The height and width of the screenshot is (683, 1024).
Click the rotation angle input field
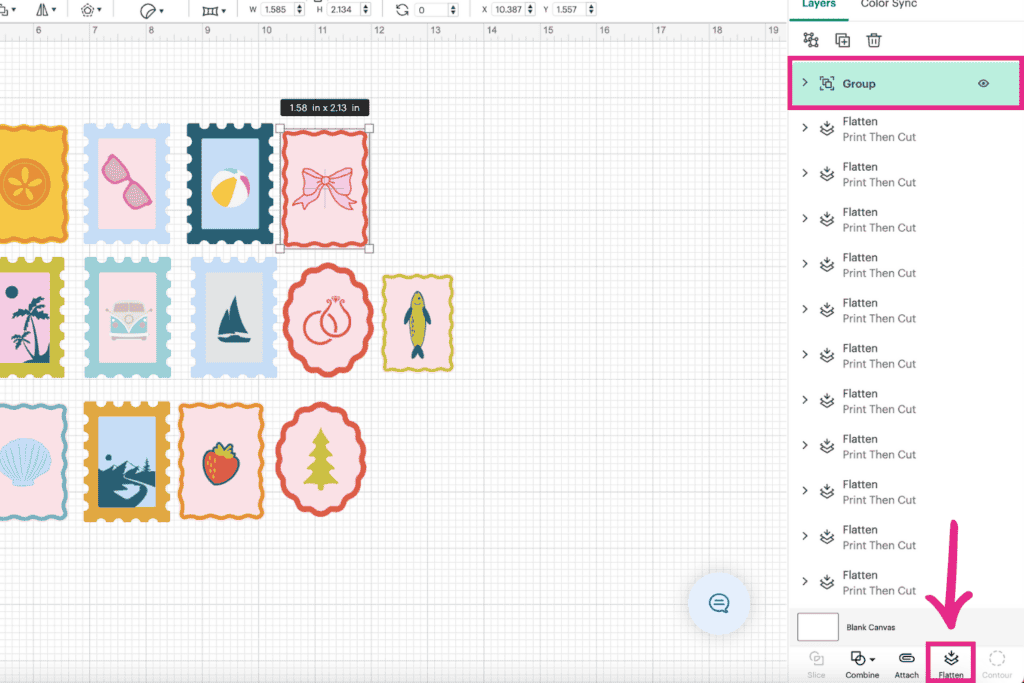tap(431, 10)
